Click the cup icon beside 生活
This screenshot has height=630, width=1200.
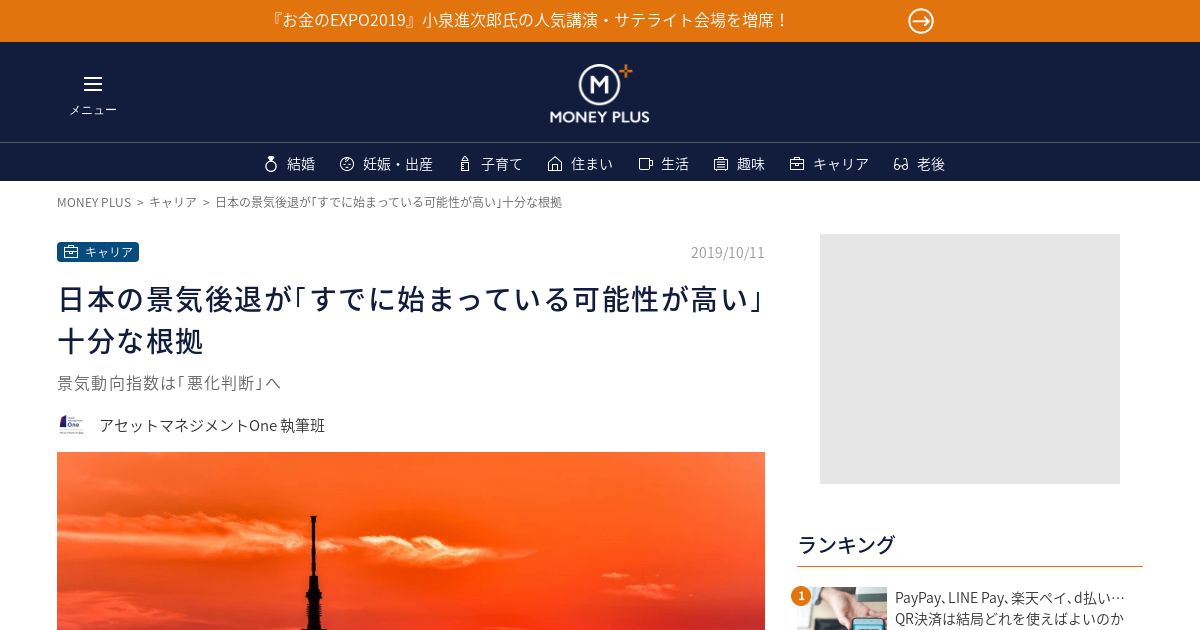click(x=645, y=164)
